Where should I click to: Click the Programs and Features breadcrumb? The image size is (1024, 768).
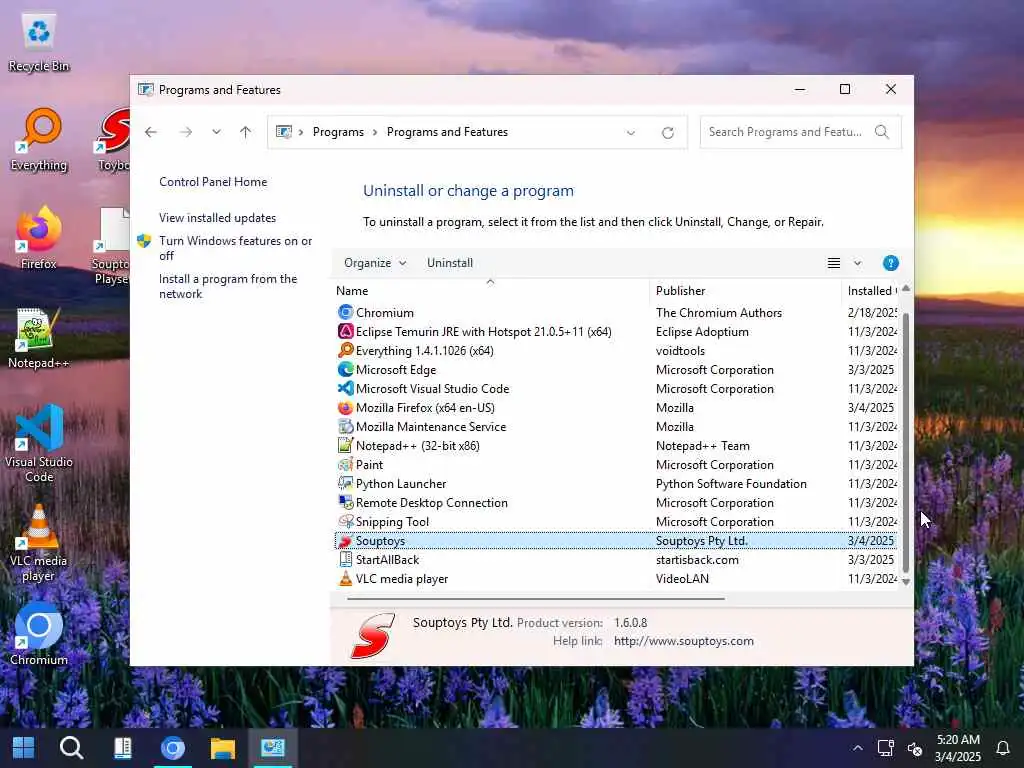[x=447, y=132]
